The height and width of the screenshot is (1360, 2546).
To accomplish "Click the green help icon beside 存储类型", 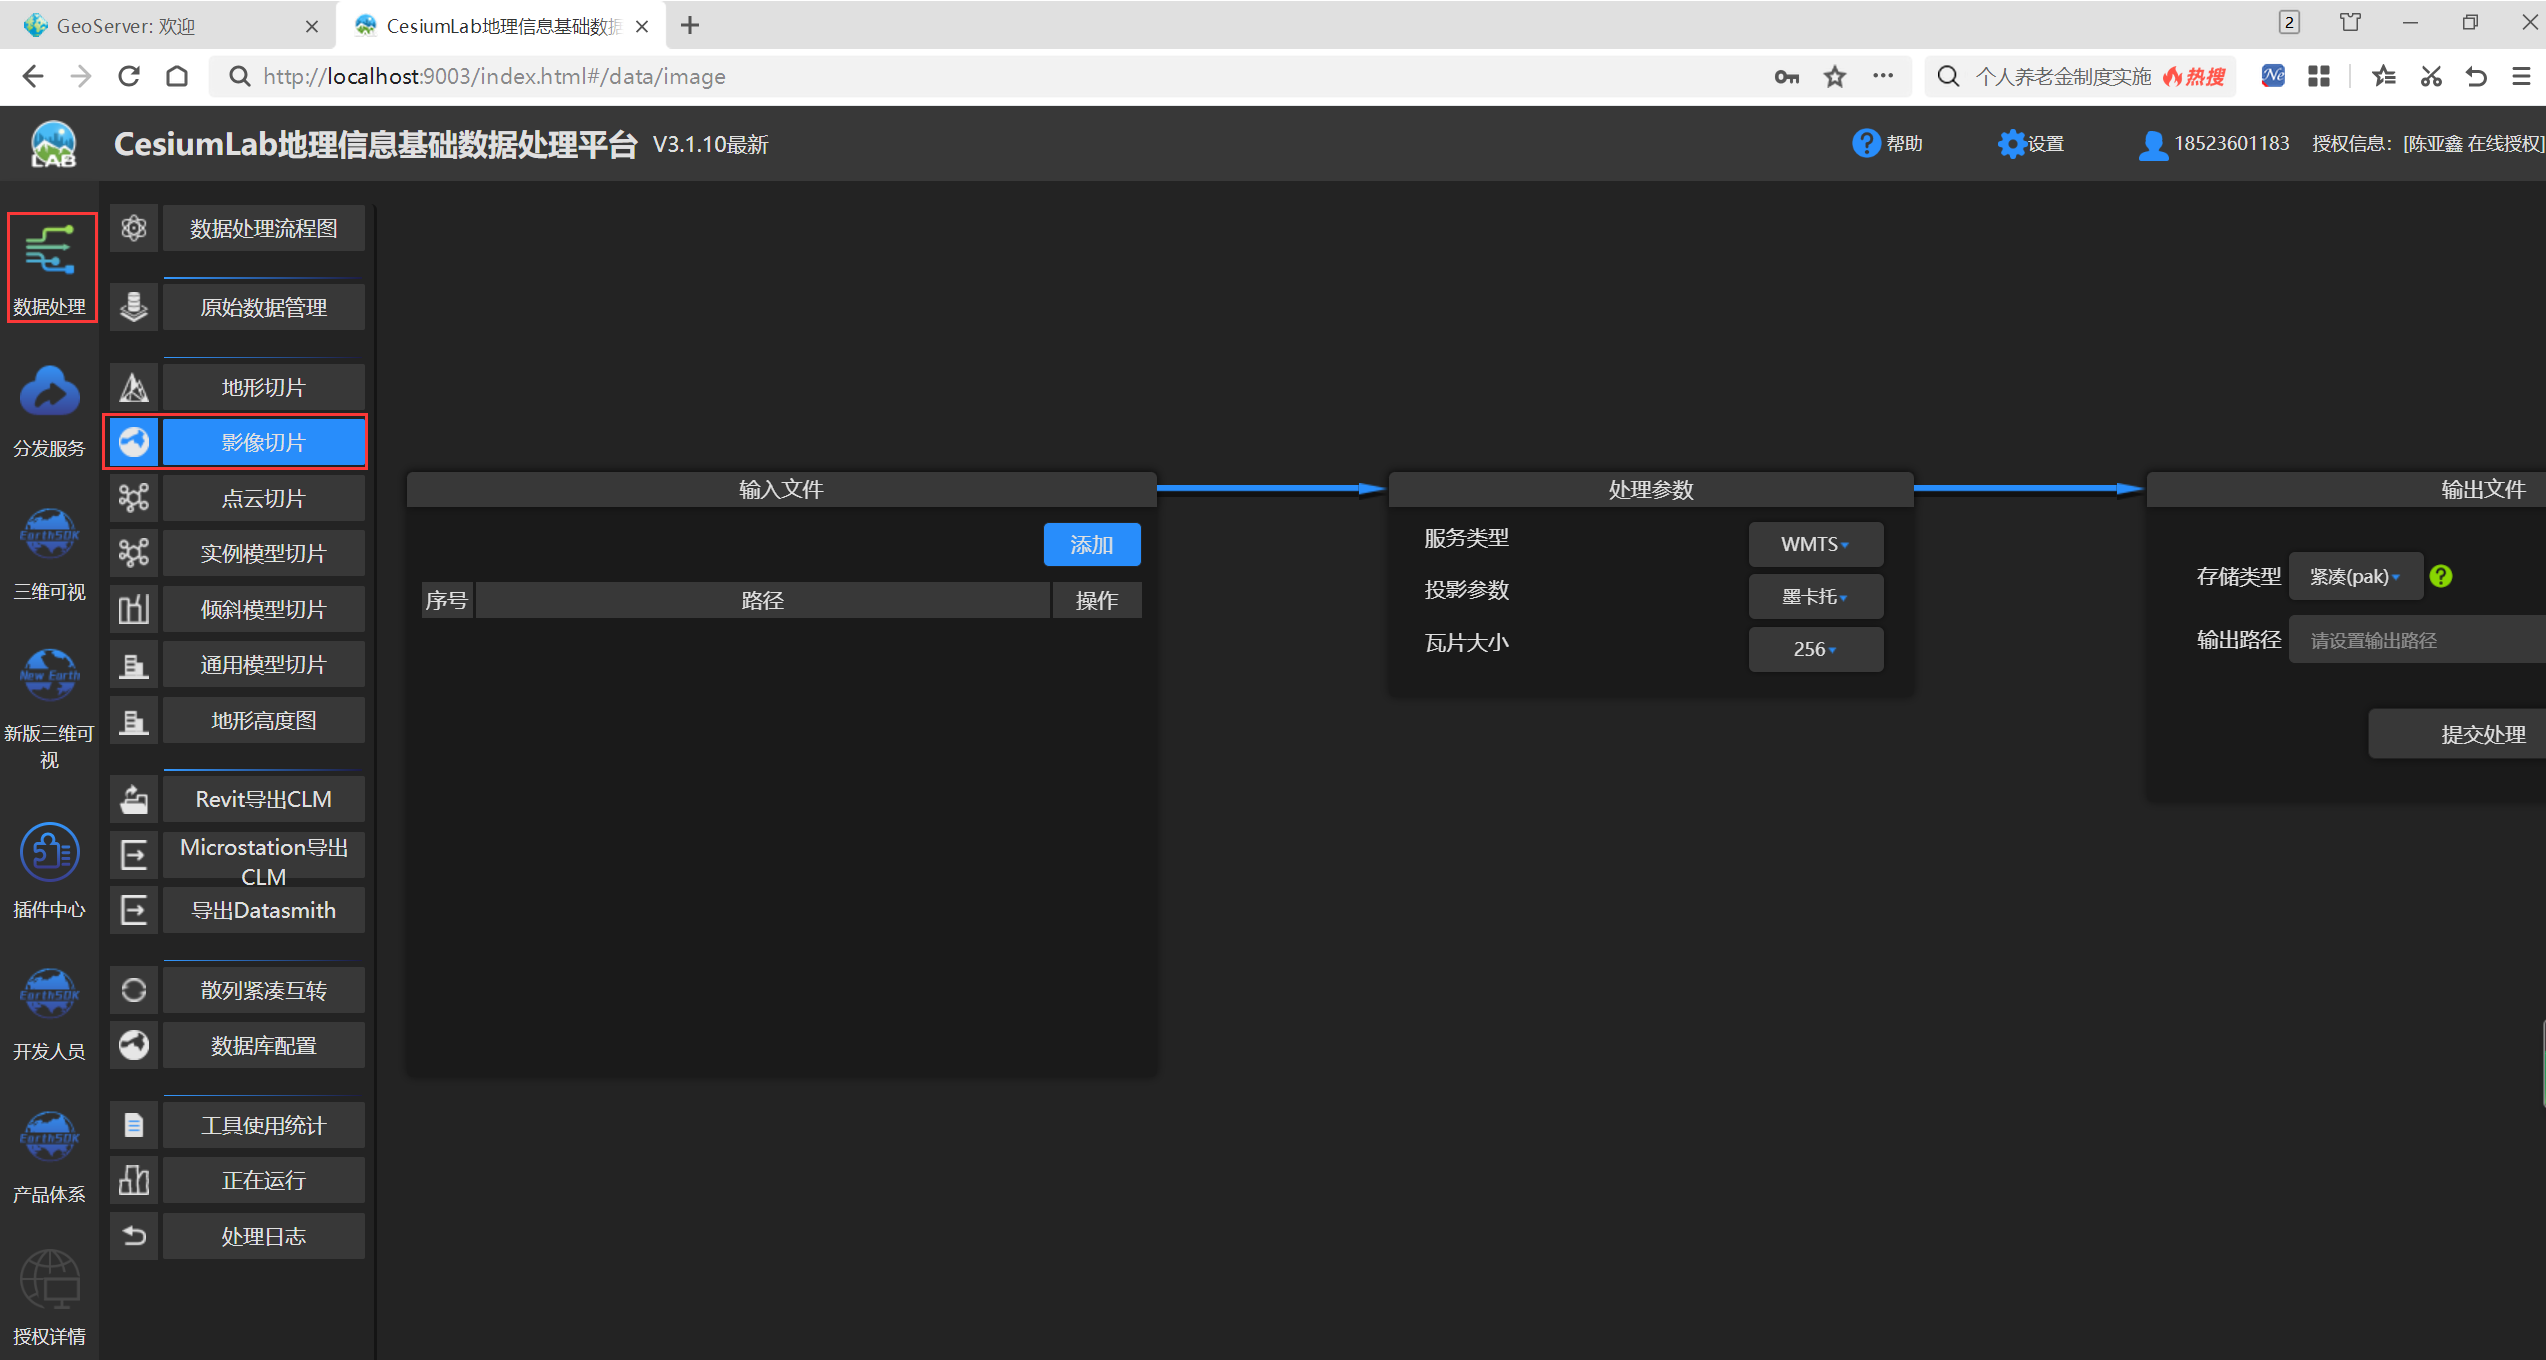I will (x=2441, y=576).
